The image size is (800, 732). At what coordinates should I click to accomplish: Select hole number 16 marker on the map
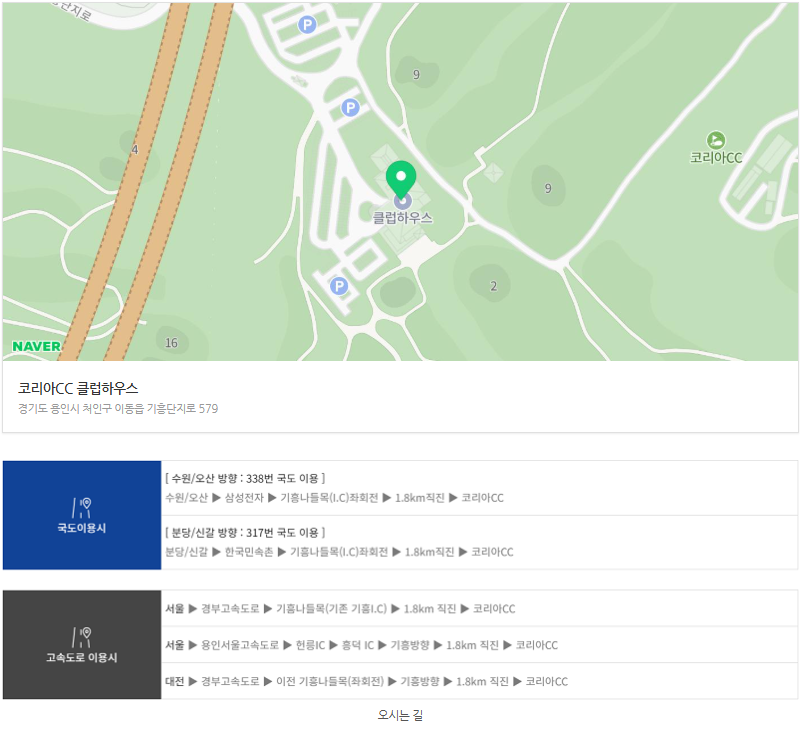pyautogui.click(x=171, y=343)
